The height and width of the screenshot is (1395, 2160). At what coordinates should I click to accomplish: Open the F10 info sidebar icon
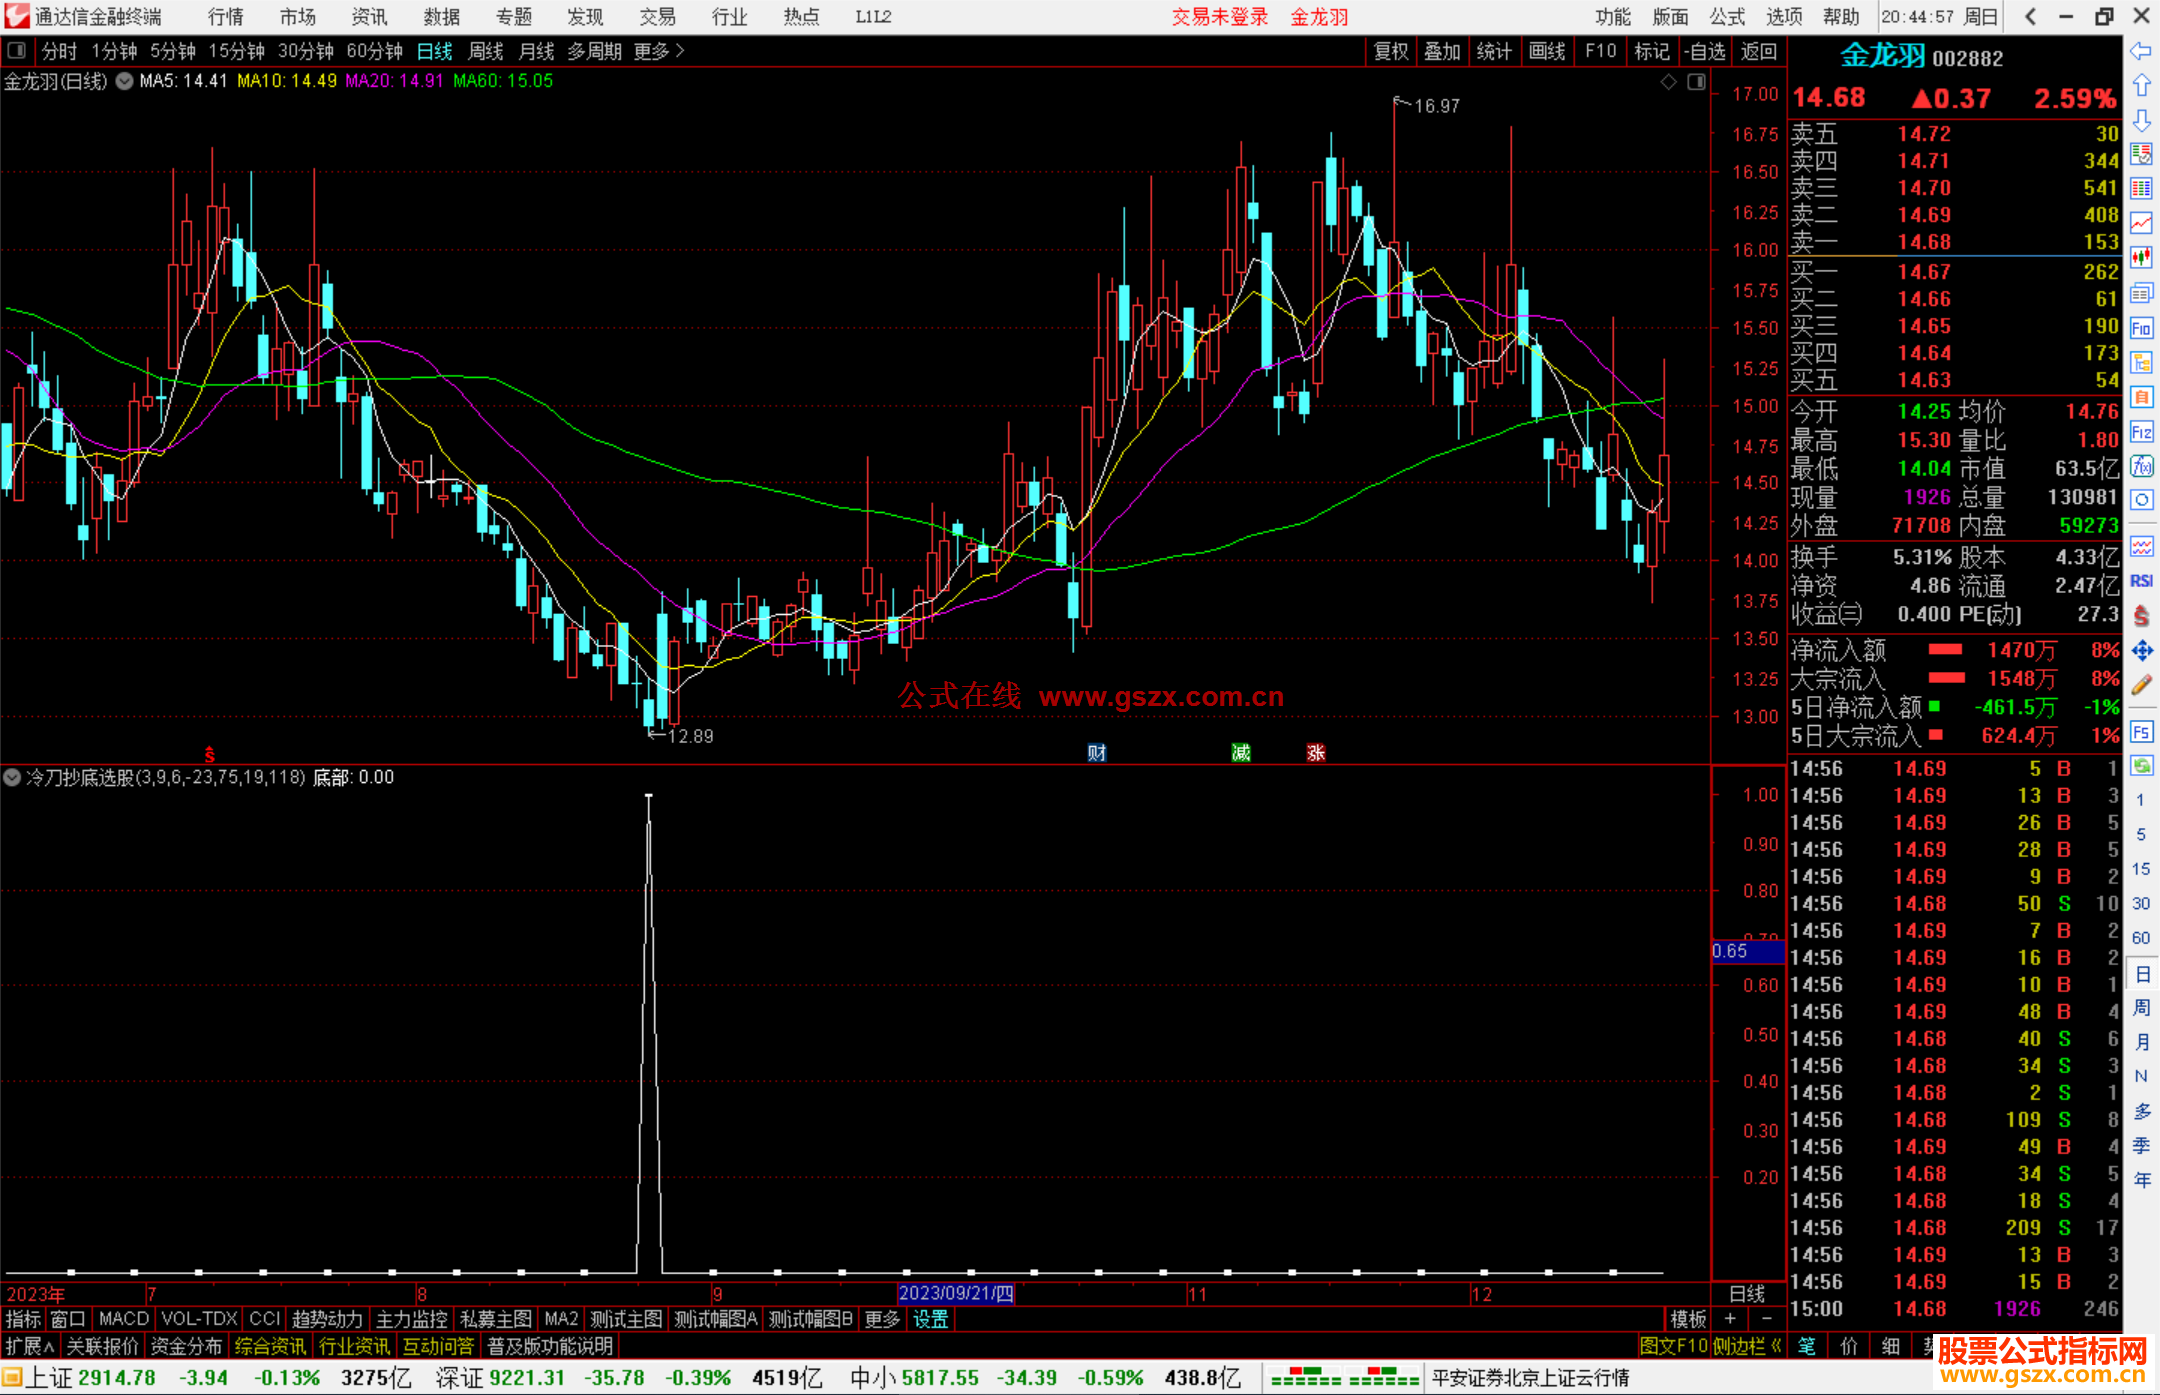[x=2141, y=328]
